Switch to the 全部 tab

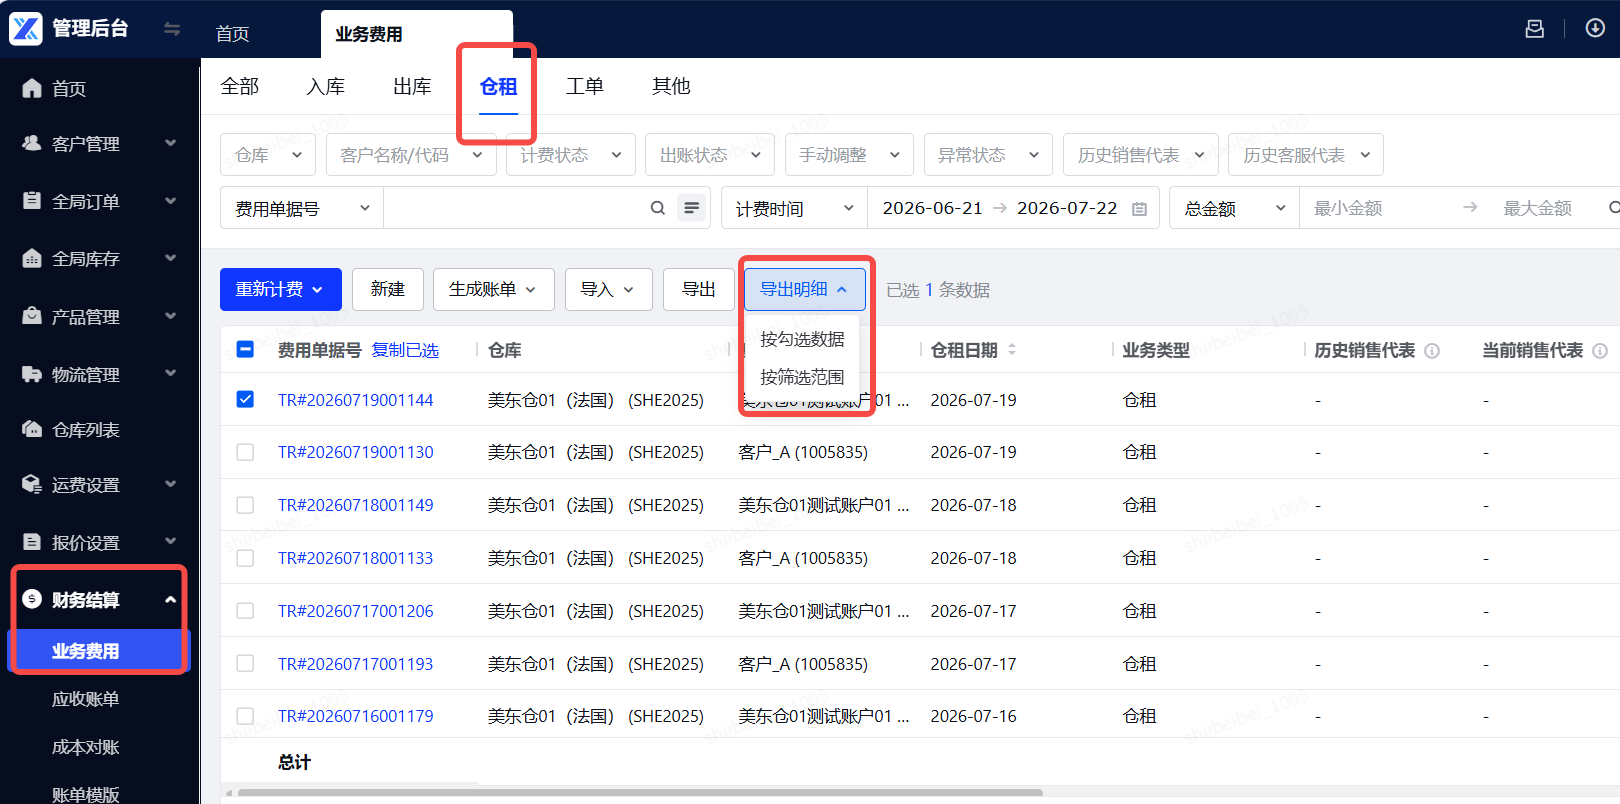pos(240,86)
